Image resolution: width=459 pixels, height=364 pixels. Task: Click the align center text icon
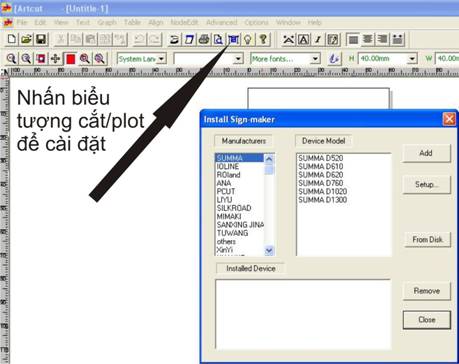pyautogui.click(x=368, y=39)
